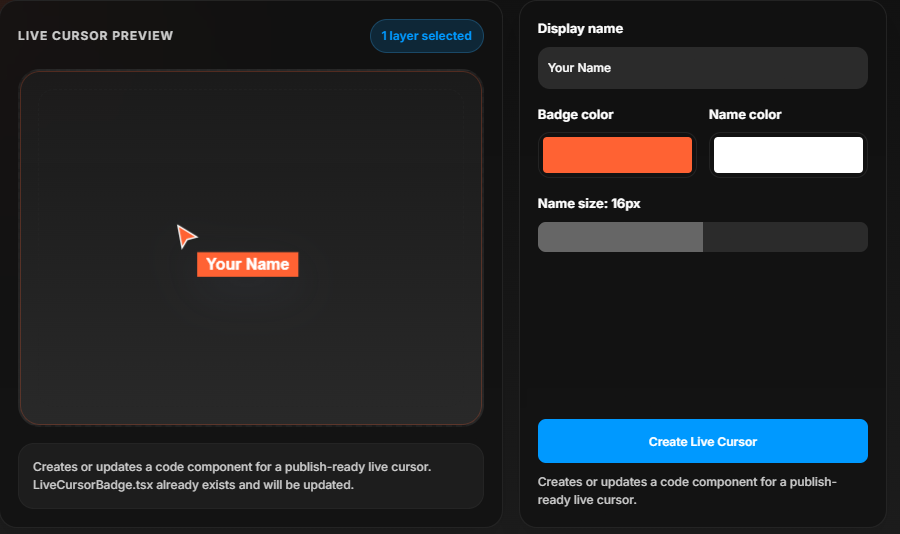
Task: Click the orange cursor arrow in preview
Action: 186,236
